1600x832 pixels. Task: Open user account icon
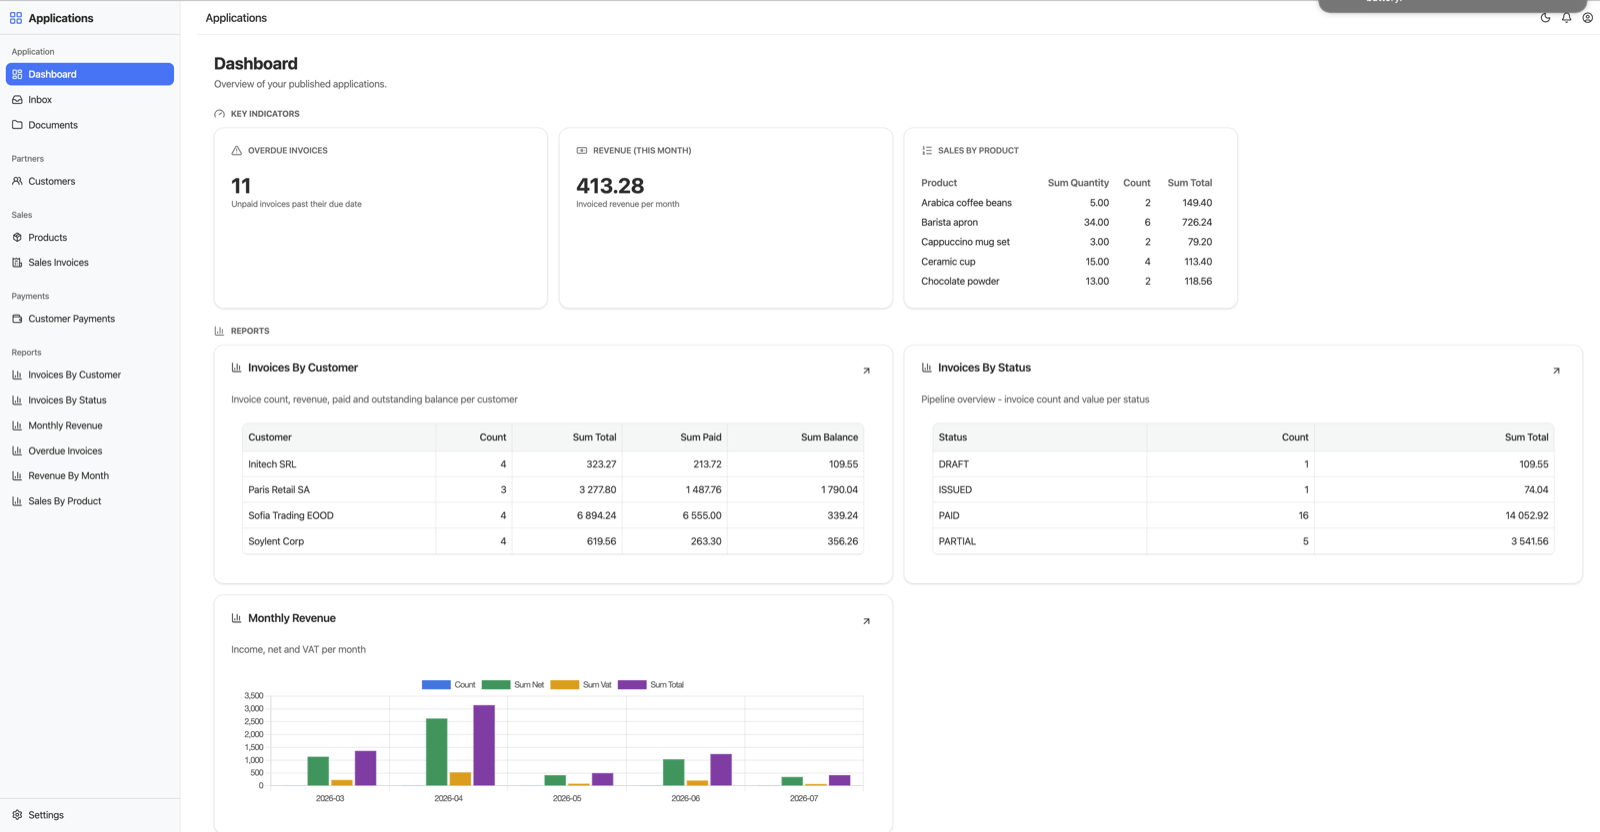coord(1587,18)
